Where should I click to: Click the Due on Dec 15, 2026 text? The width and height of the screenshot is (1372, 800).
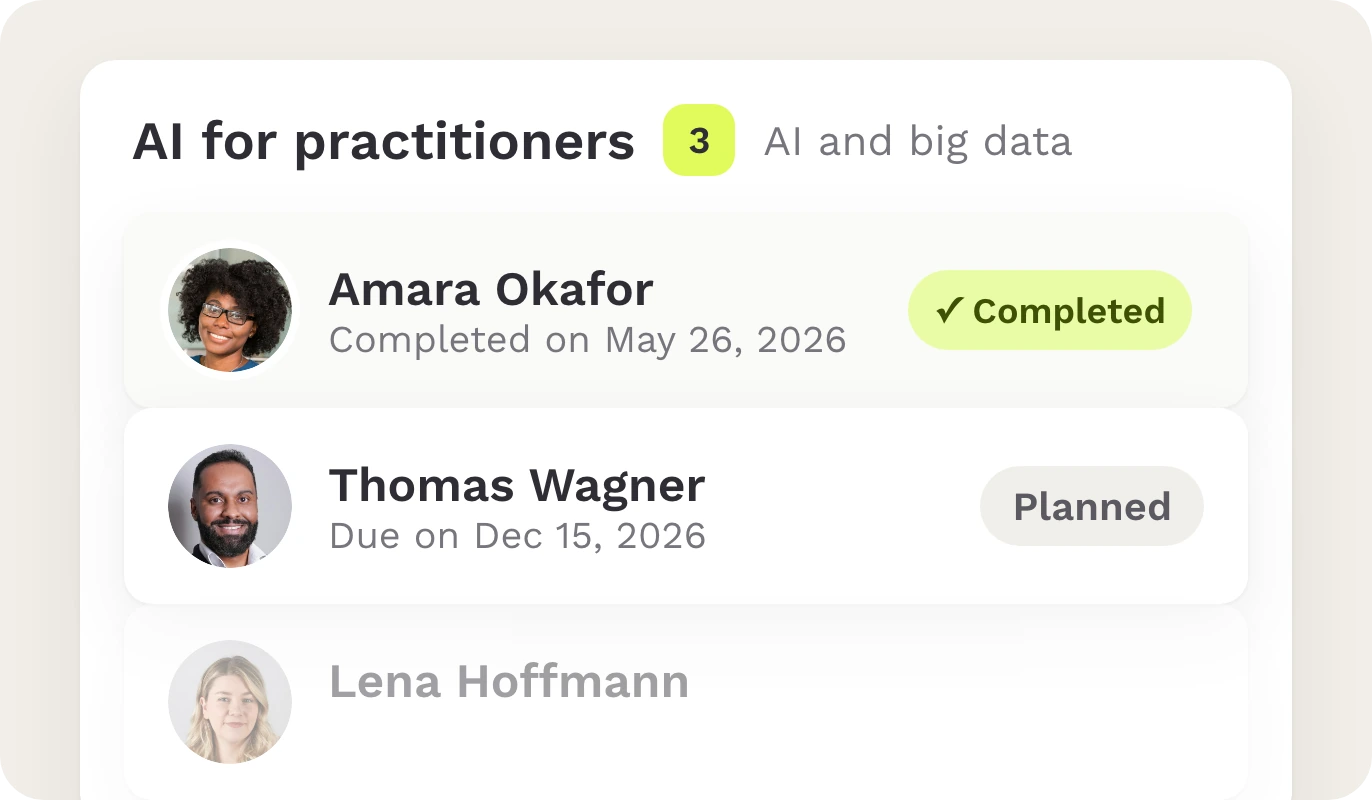[x=518, y=536]
